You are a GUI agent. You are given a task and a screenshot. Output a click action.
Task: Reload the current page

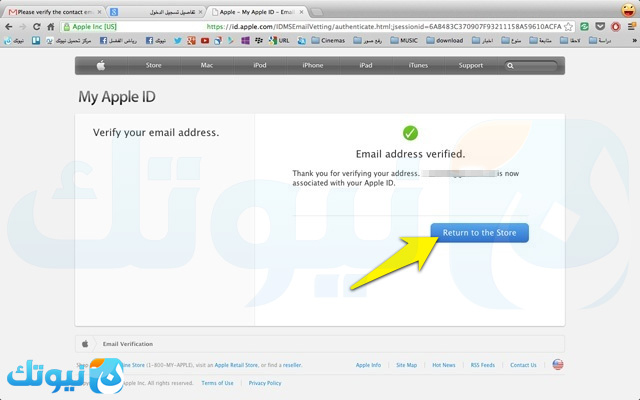(36, 27)
